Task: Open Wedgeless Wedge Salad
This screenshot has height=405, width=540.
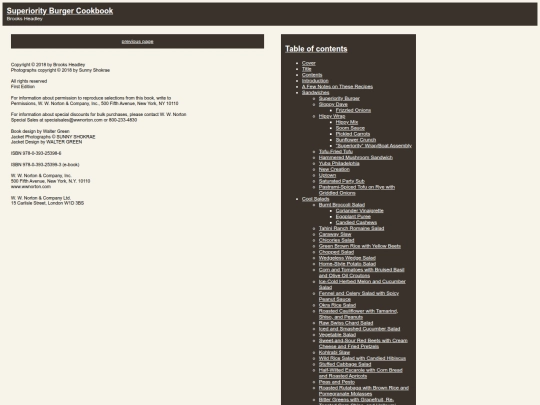Action: (347, 258)
